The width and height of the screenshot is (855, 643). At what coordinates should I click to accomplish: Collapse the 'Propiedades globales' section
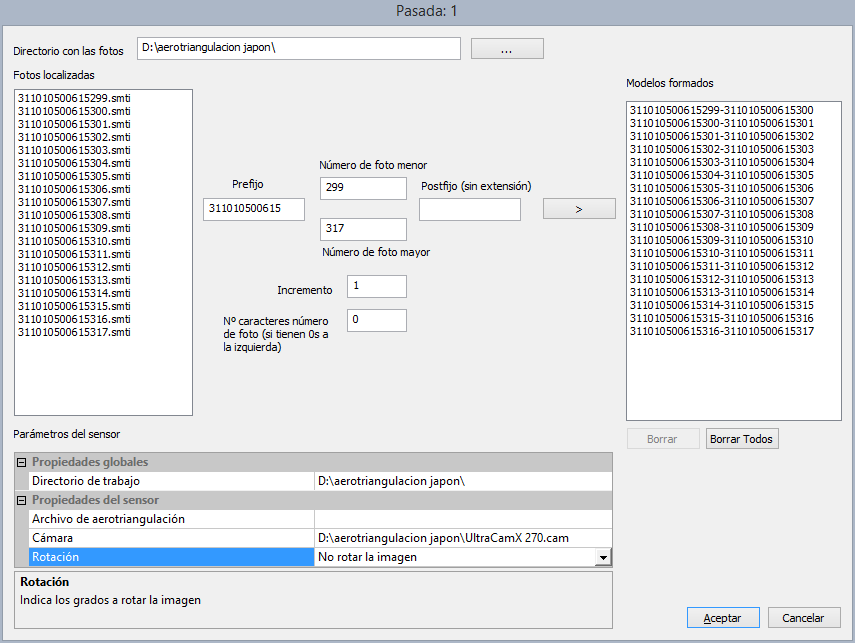(x=21, y=462)
